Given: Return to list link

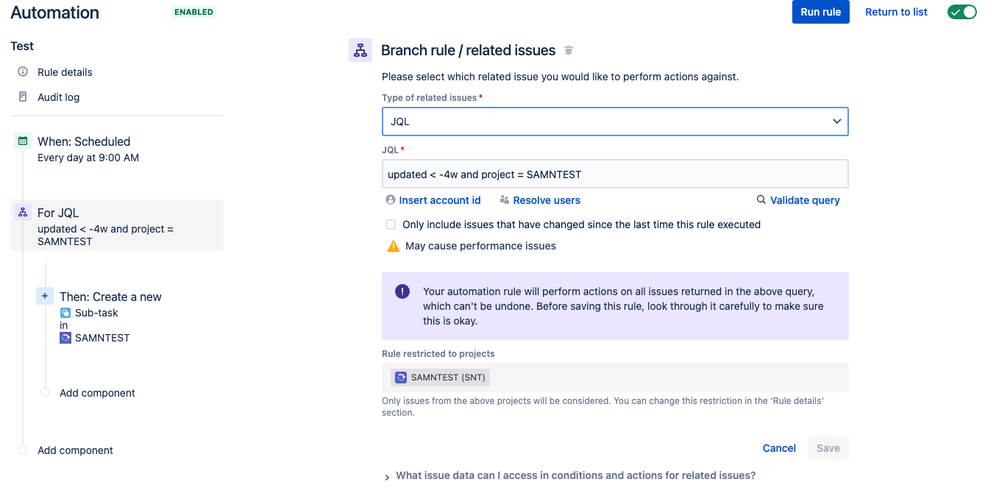Looking at the screenshot, I should (896, 12).
